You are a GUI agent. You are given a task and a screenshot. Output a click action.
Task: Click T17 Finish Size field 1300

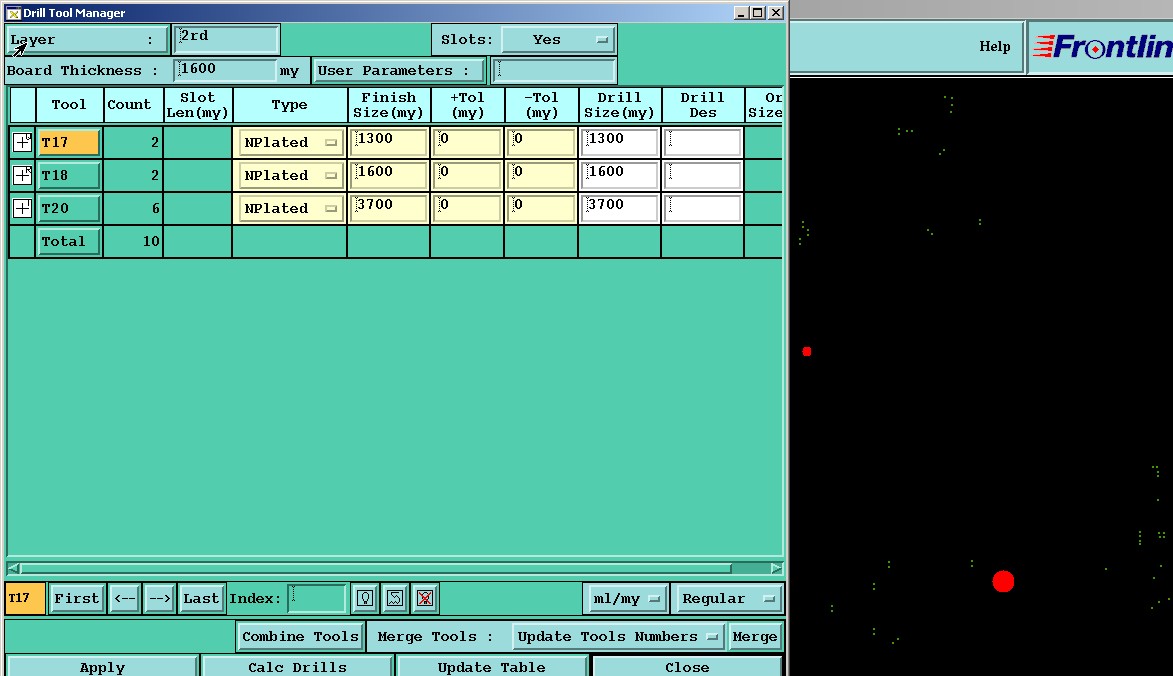pos(388,142)
